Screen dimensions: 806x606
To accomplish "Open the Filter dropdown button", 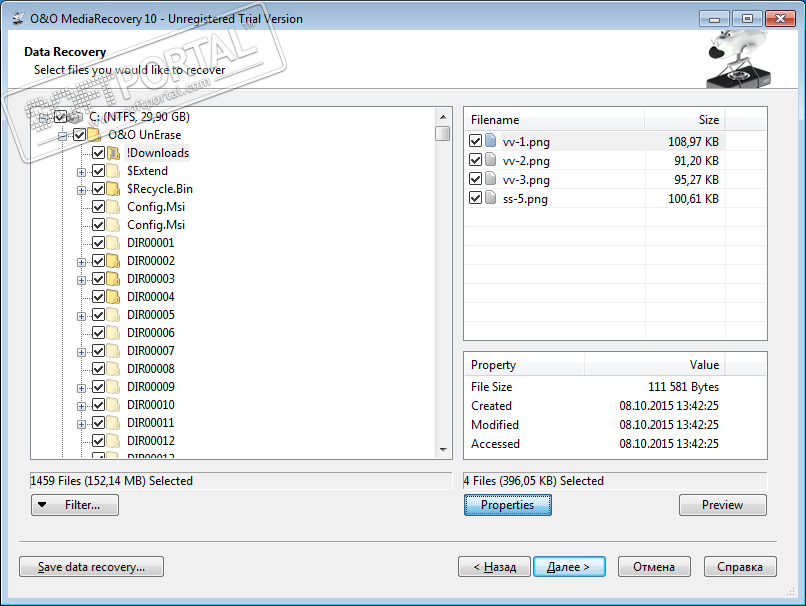I will (x=75, y=505).
